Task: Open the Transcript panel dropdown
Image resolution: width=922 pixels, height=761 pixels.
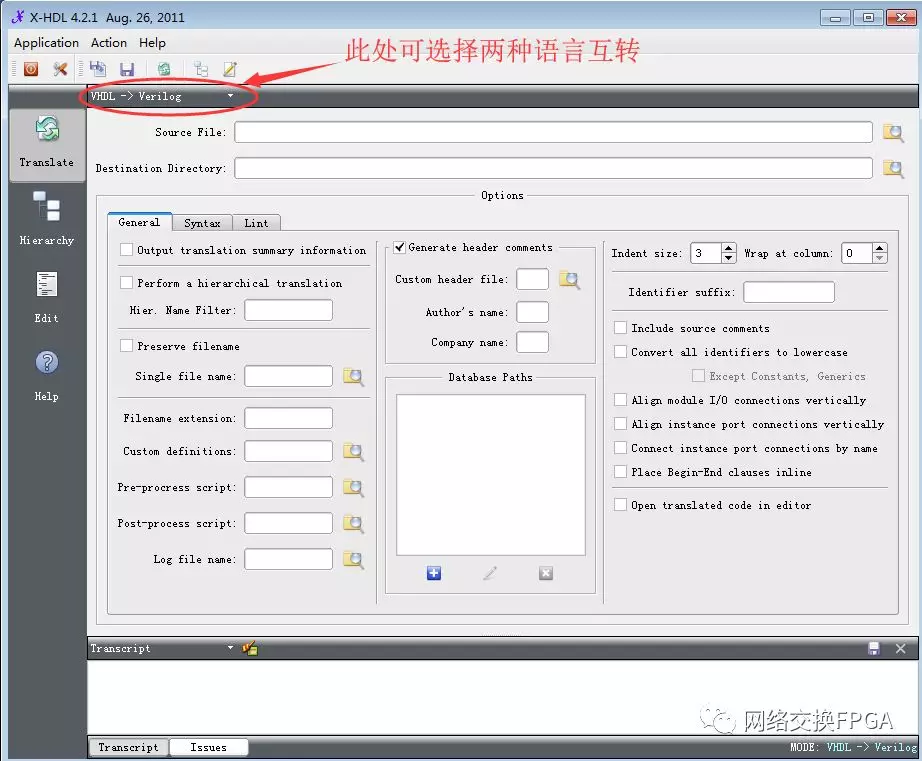Action: 162,648
